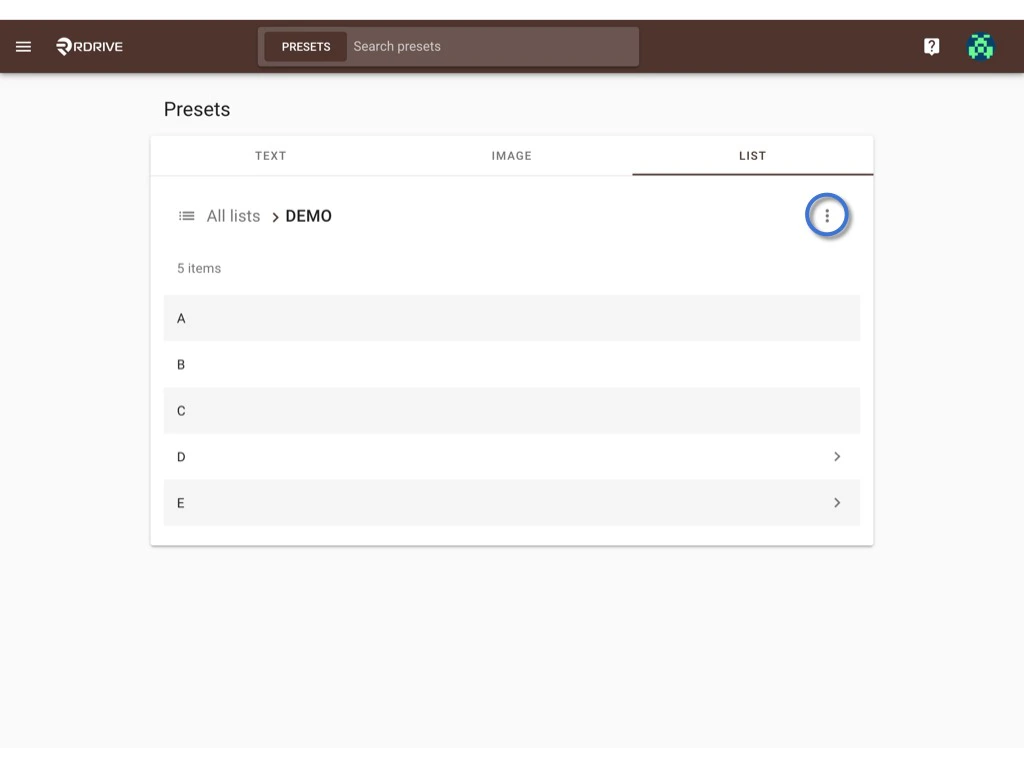This screenshot has height=768, width=1024.
Task: Expand list item D
Action: (x=838, y=457)
